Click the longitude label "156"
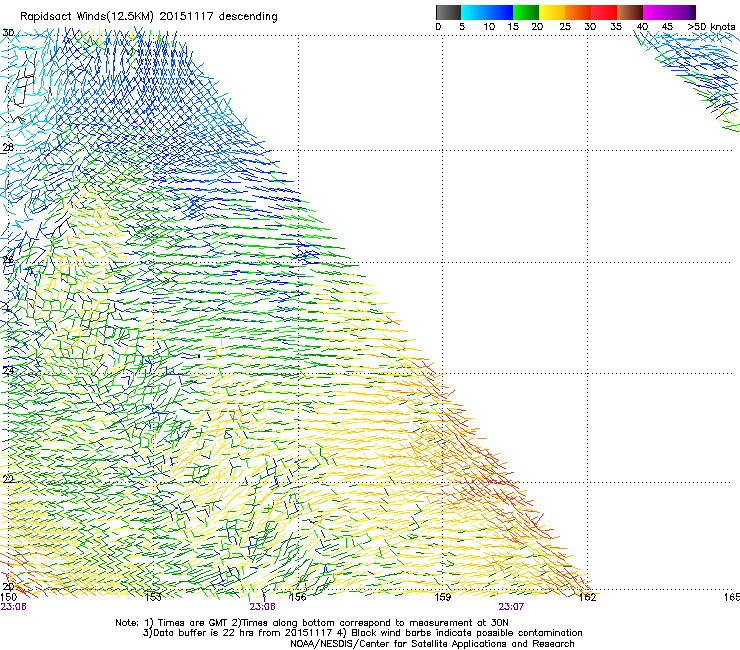The image size is (740, 650). tap(298, 597)
